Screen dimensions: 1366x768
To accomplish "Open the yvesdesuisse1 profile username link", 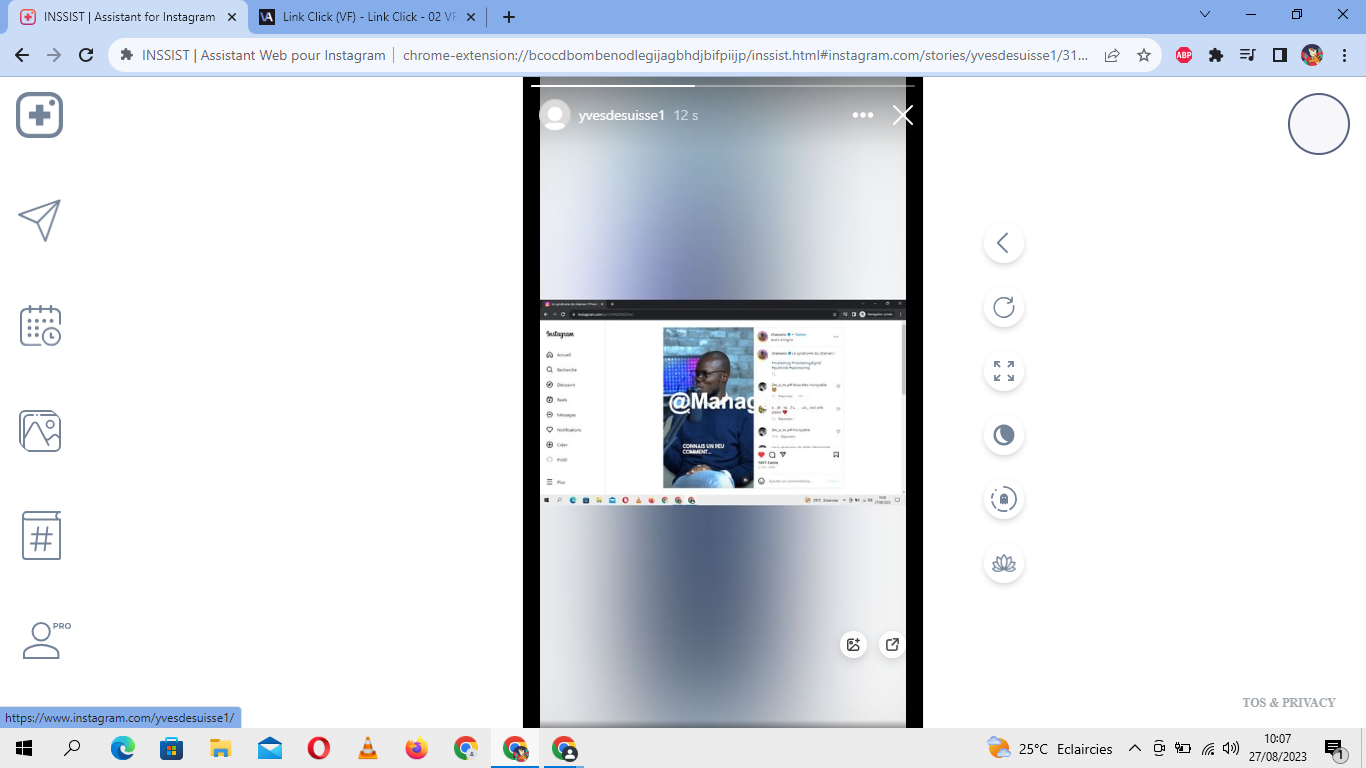I will tap(621, 115).
